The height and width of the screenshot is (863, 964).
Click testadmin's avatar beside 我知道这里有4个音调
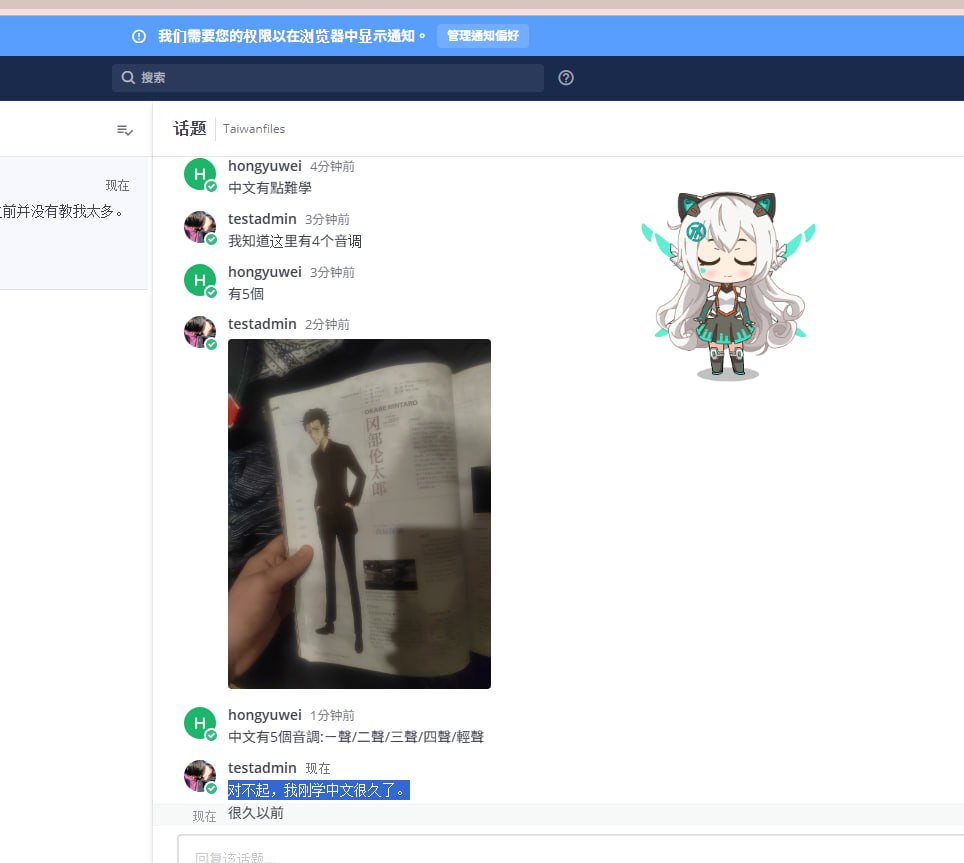click(200, 227)
